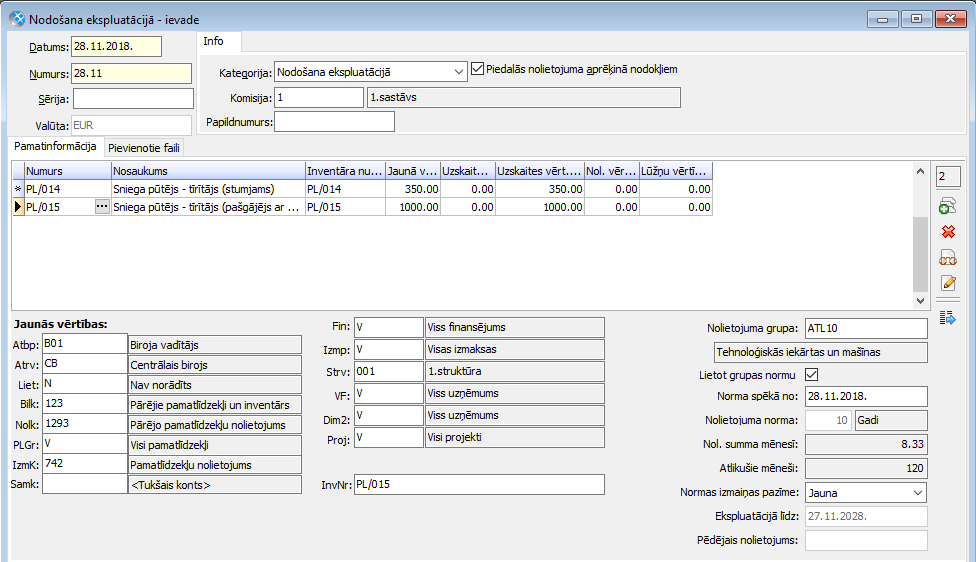
Task: Click the Nolietojuma norma value field
Action: point(828,421)
